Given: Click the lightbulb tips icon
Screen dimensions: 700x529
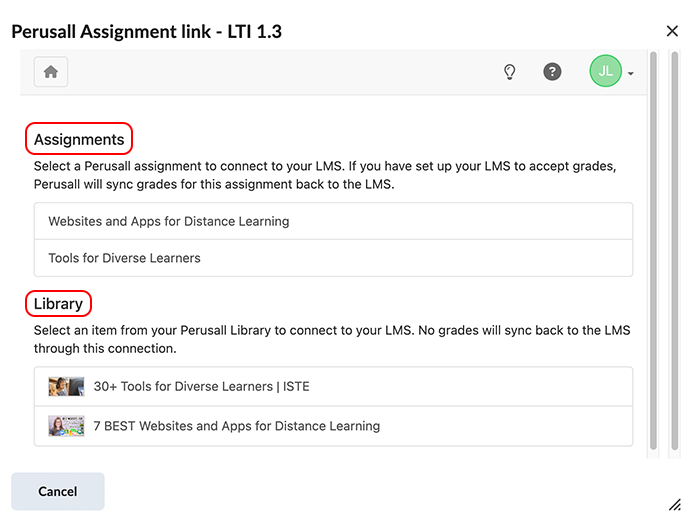Looking at the screenshot, I should (509, 72).
